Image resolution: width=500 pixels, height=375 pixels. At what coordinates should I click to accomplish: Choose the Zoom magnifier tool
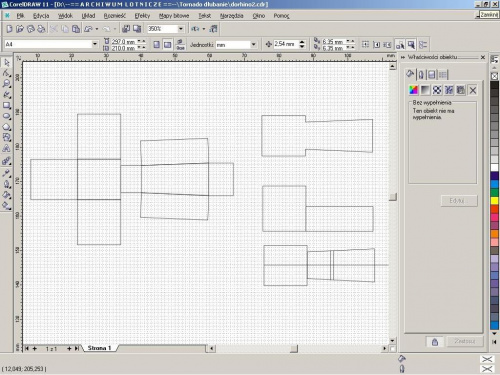tap(7, 84)
